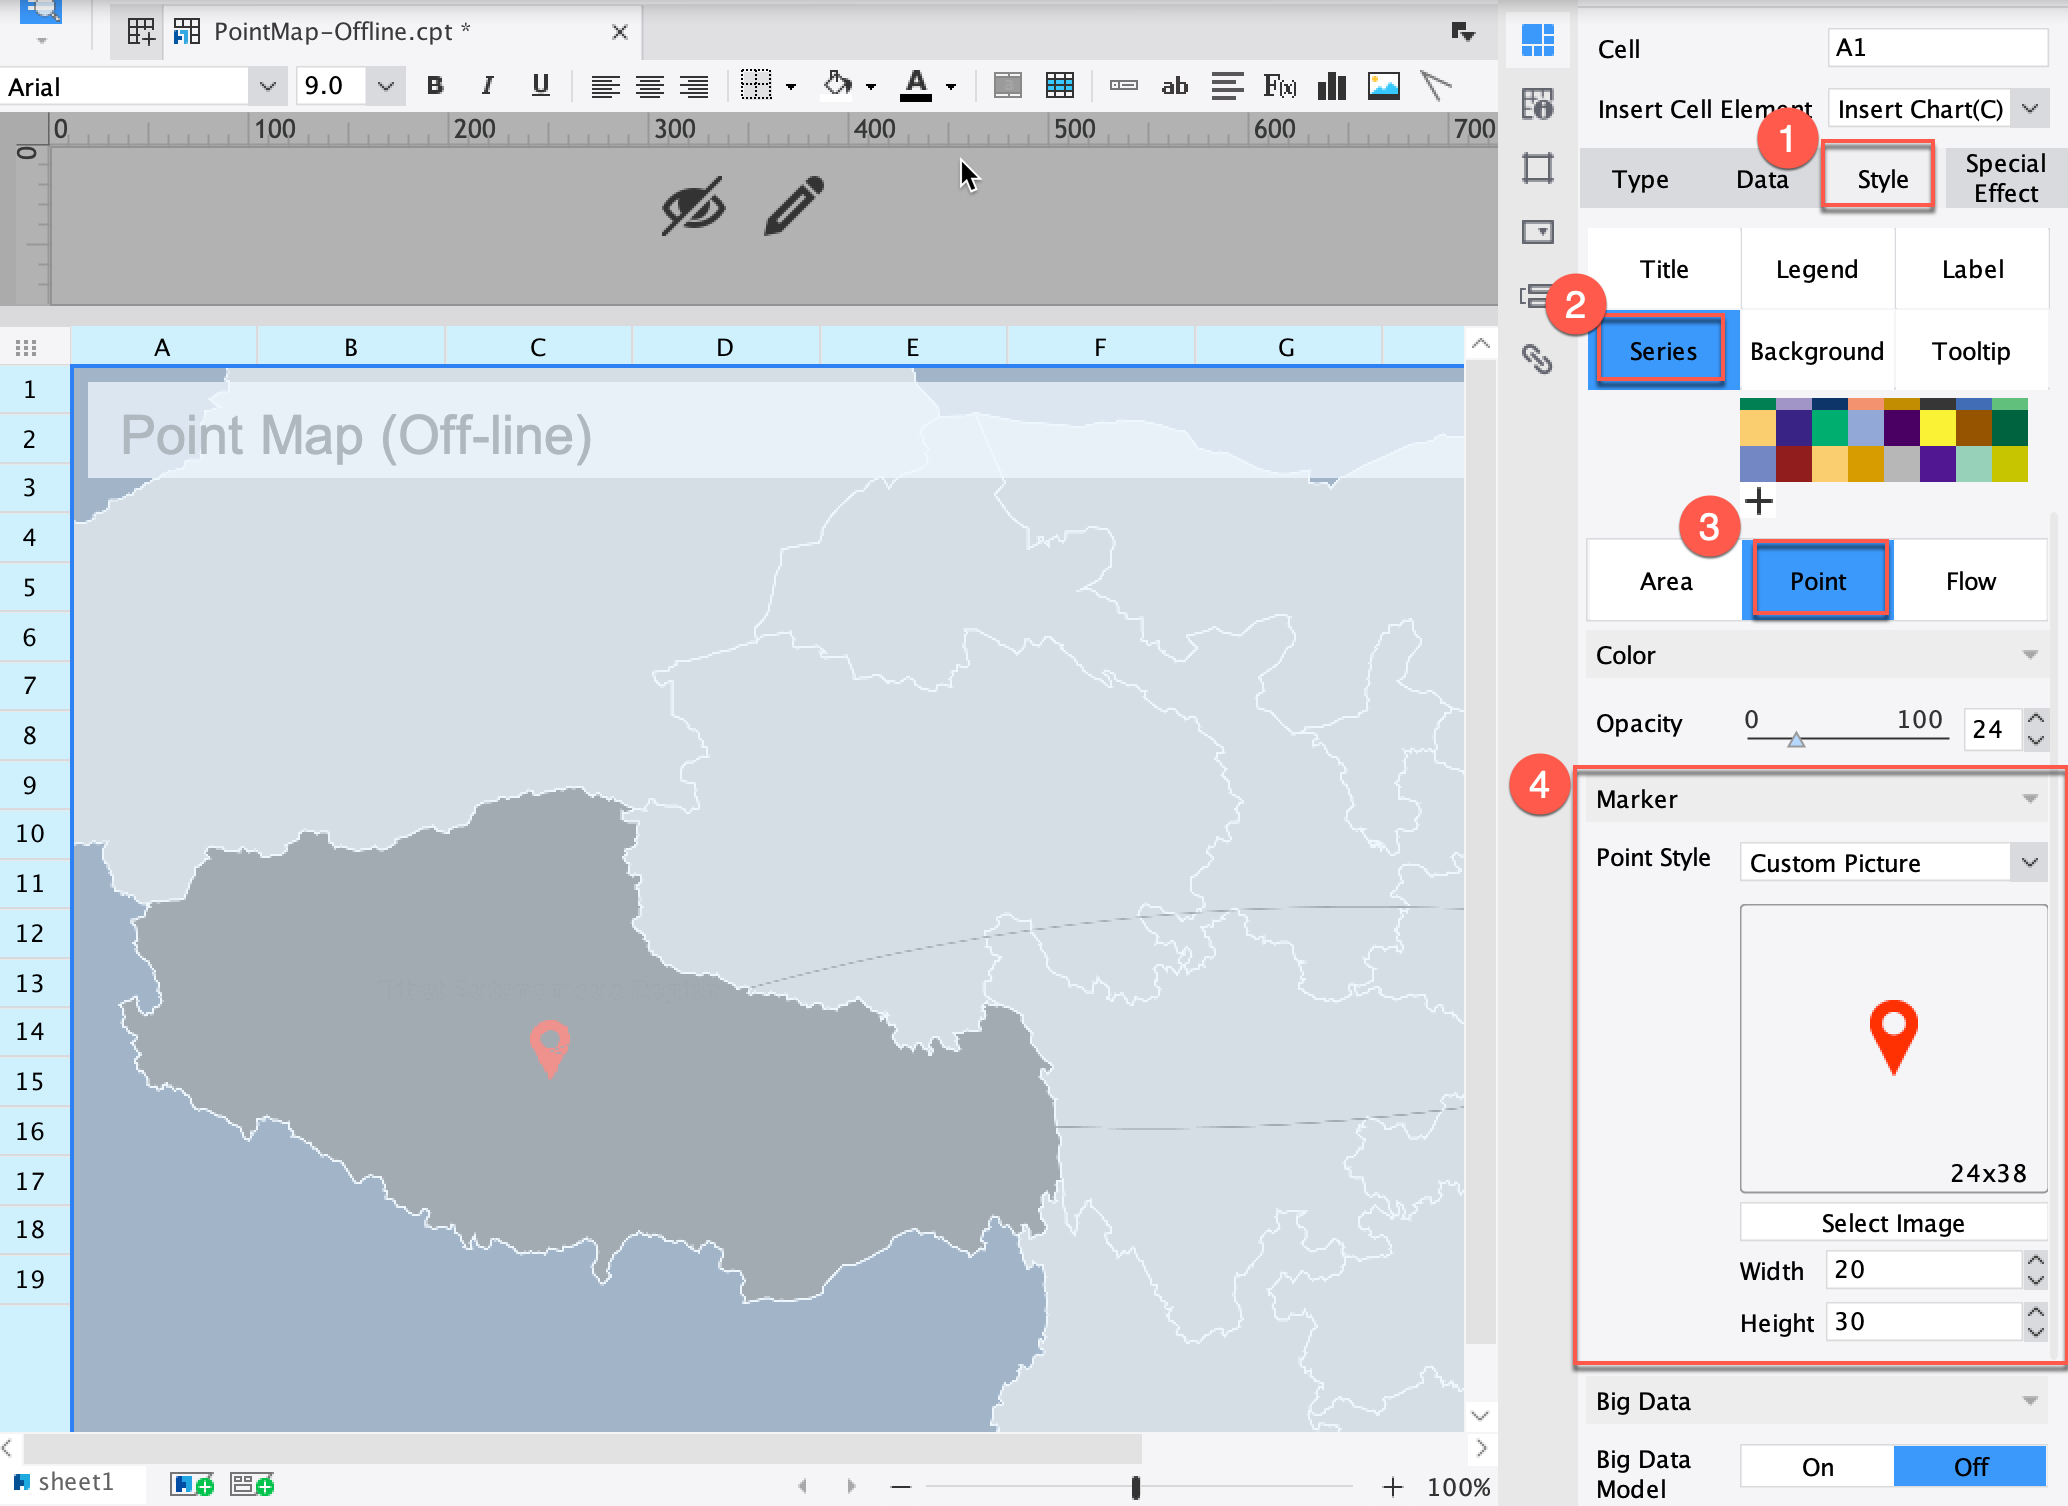Open the Tooltip style section
The width and height of the screenshot is (2068, 1506).
pyautogui.click(x=1970, y=351)
